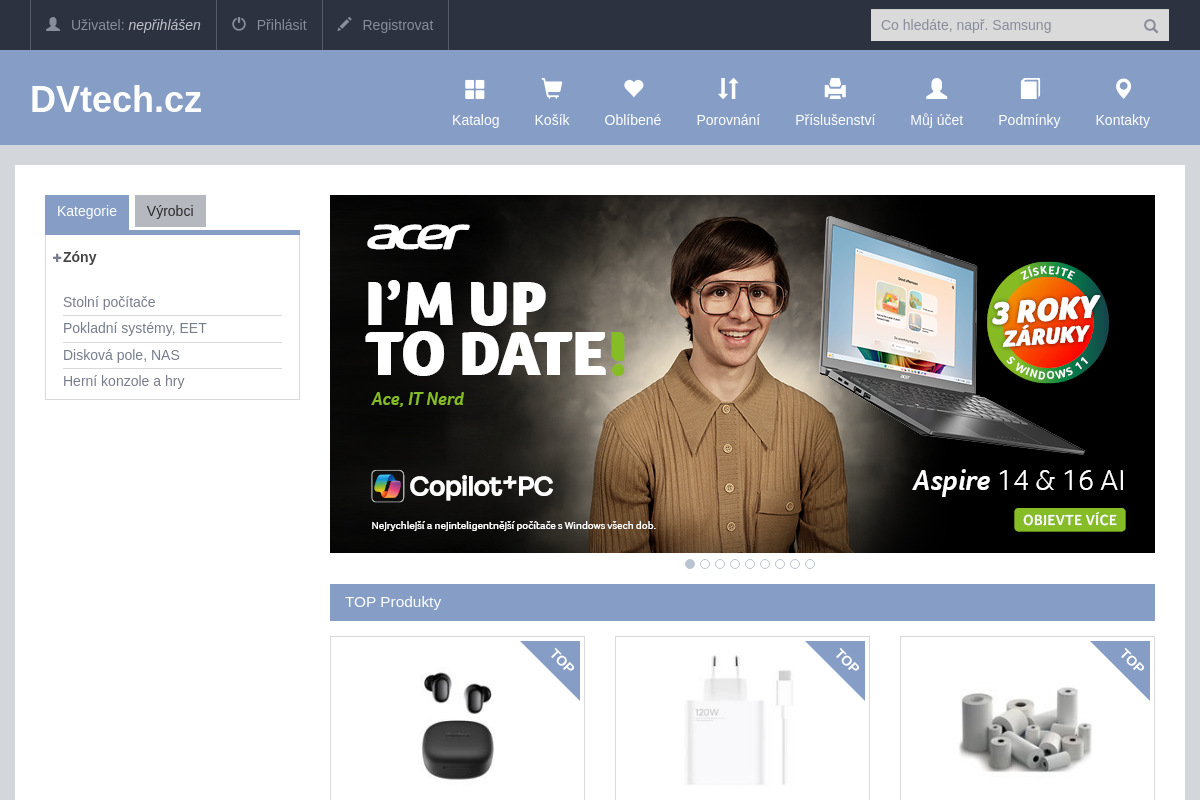
Task: Open the wireless earbuds product thumbnail
Action: coord(457,725)
